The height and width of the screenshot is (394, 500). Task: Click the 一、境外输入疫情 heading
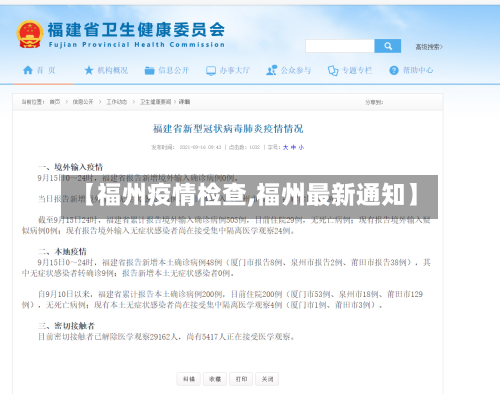pos(70,167)
